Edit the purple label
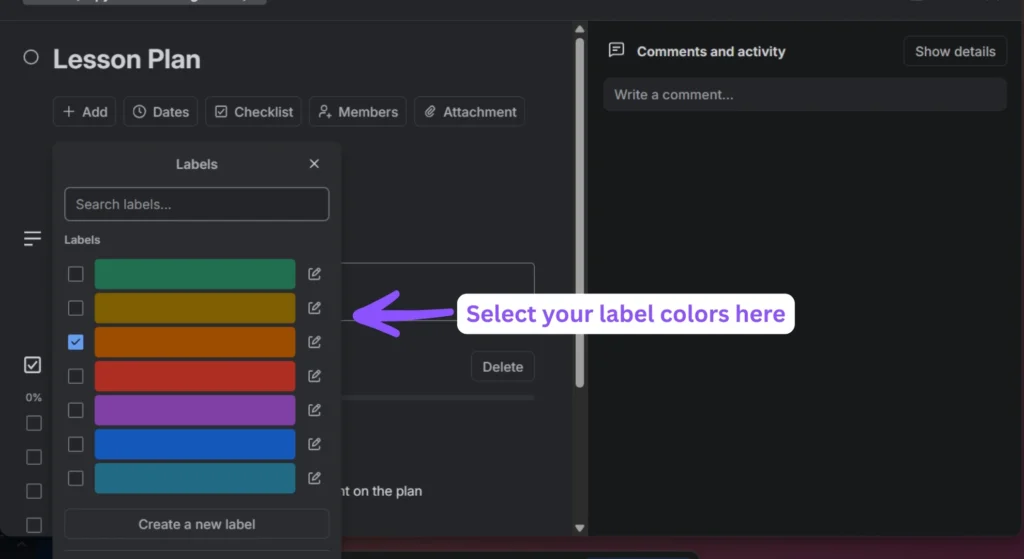Image resolution: width=1024 pixels, height=559 pixels. (x=314, y=410)
